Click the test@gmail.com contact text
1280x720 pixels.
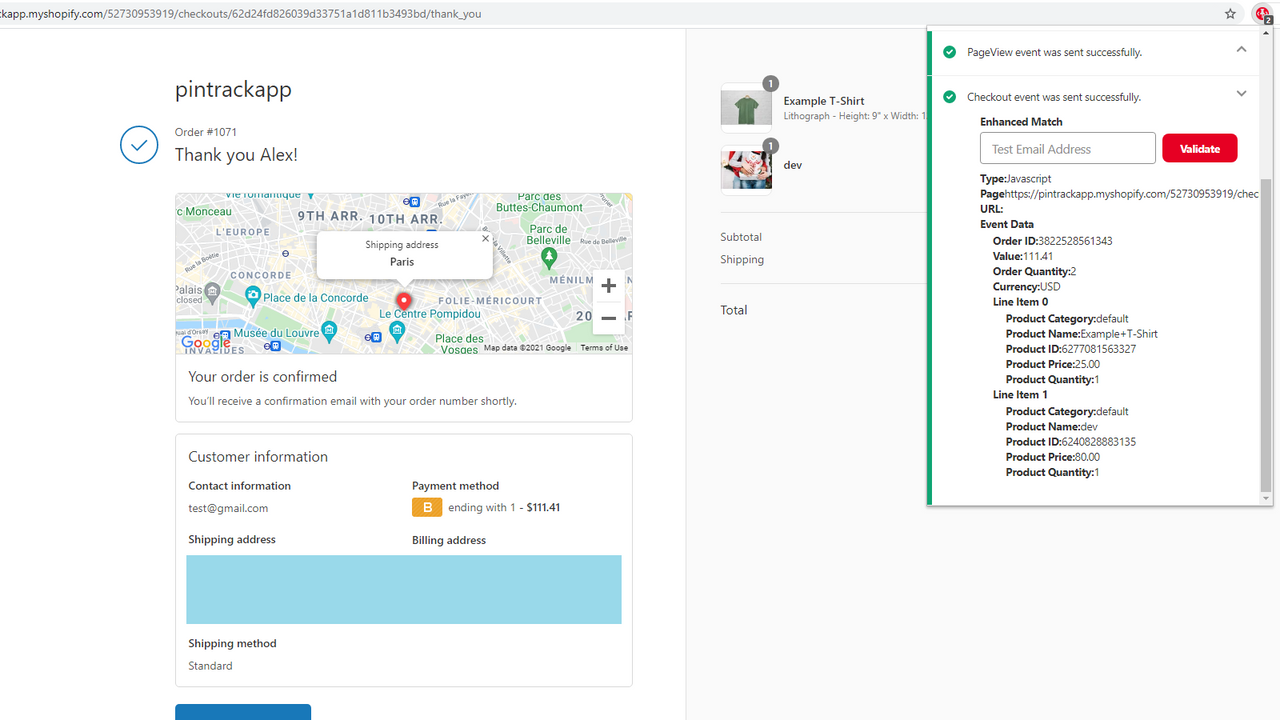coord(228,508)
